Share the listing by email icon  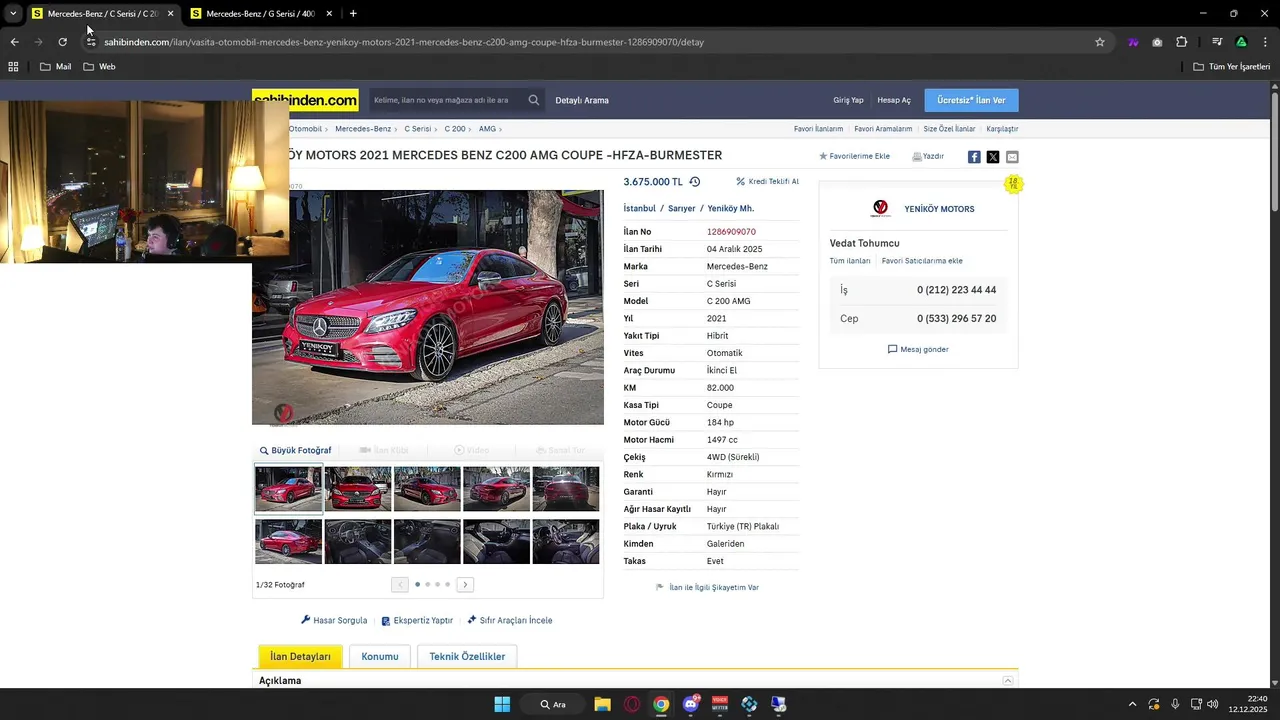[1012, 157]
